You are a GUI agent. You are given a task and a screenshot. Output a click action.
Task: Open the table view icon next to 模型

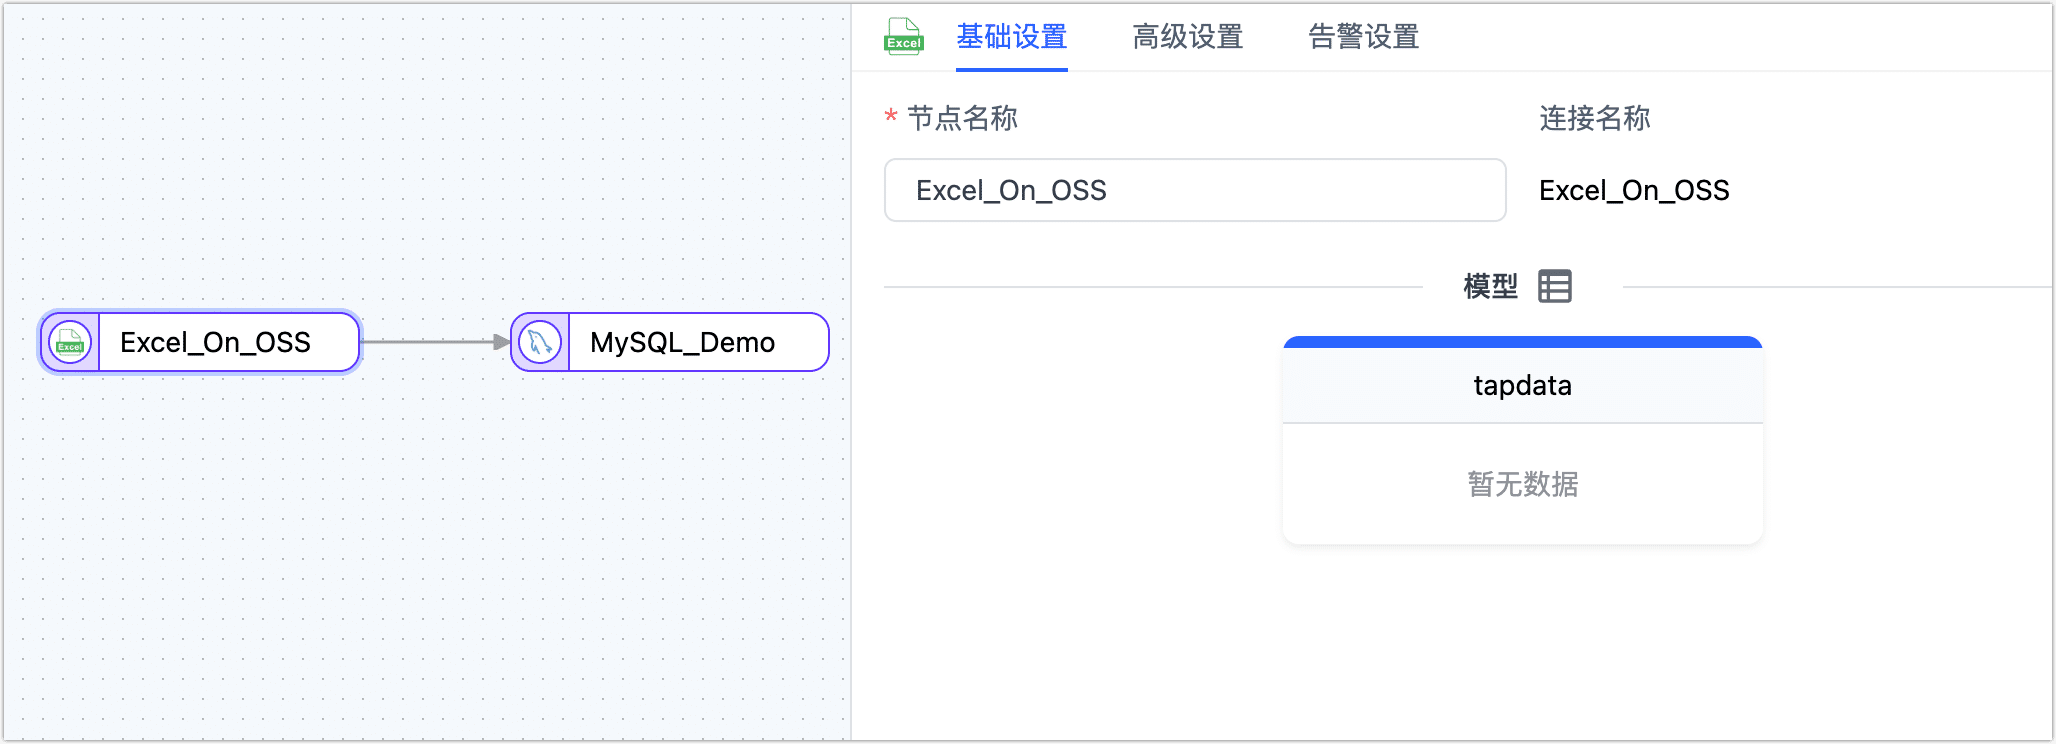click(x=1556, y=286)
